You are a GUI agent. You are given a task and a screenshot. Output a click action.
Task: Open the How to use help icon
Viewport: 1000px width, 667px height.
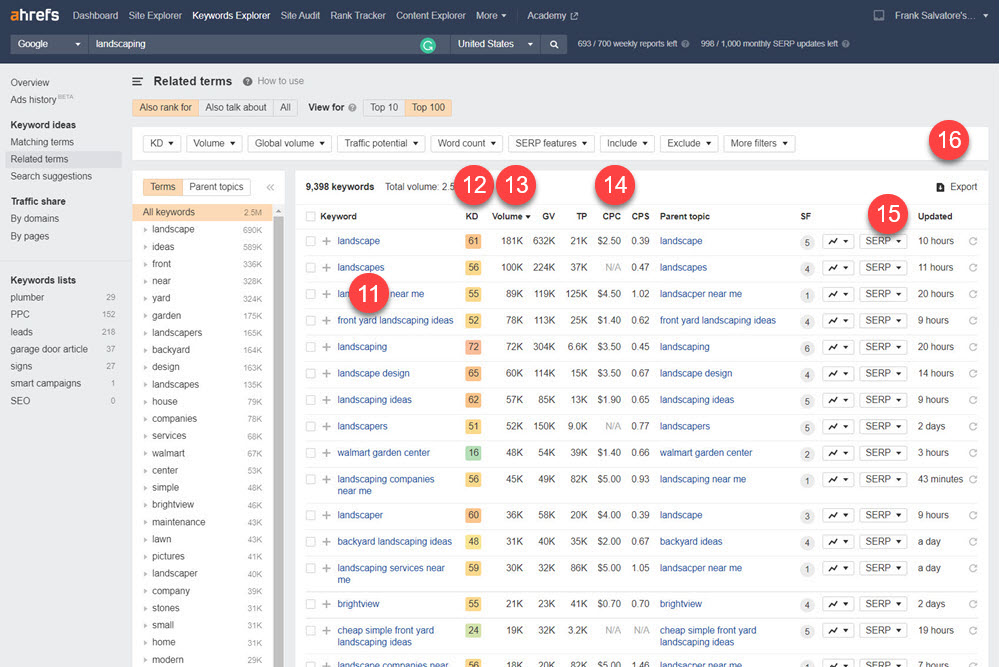point(247,81)
